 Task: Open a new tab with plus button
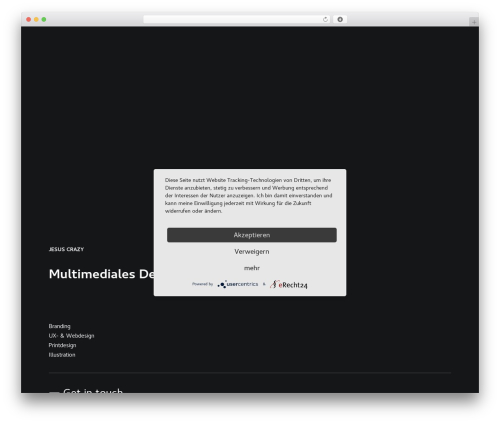click(474, 22)
